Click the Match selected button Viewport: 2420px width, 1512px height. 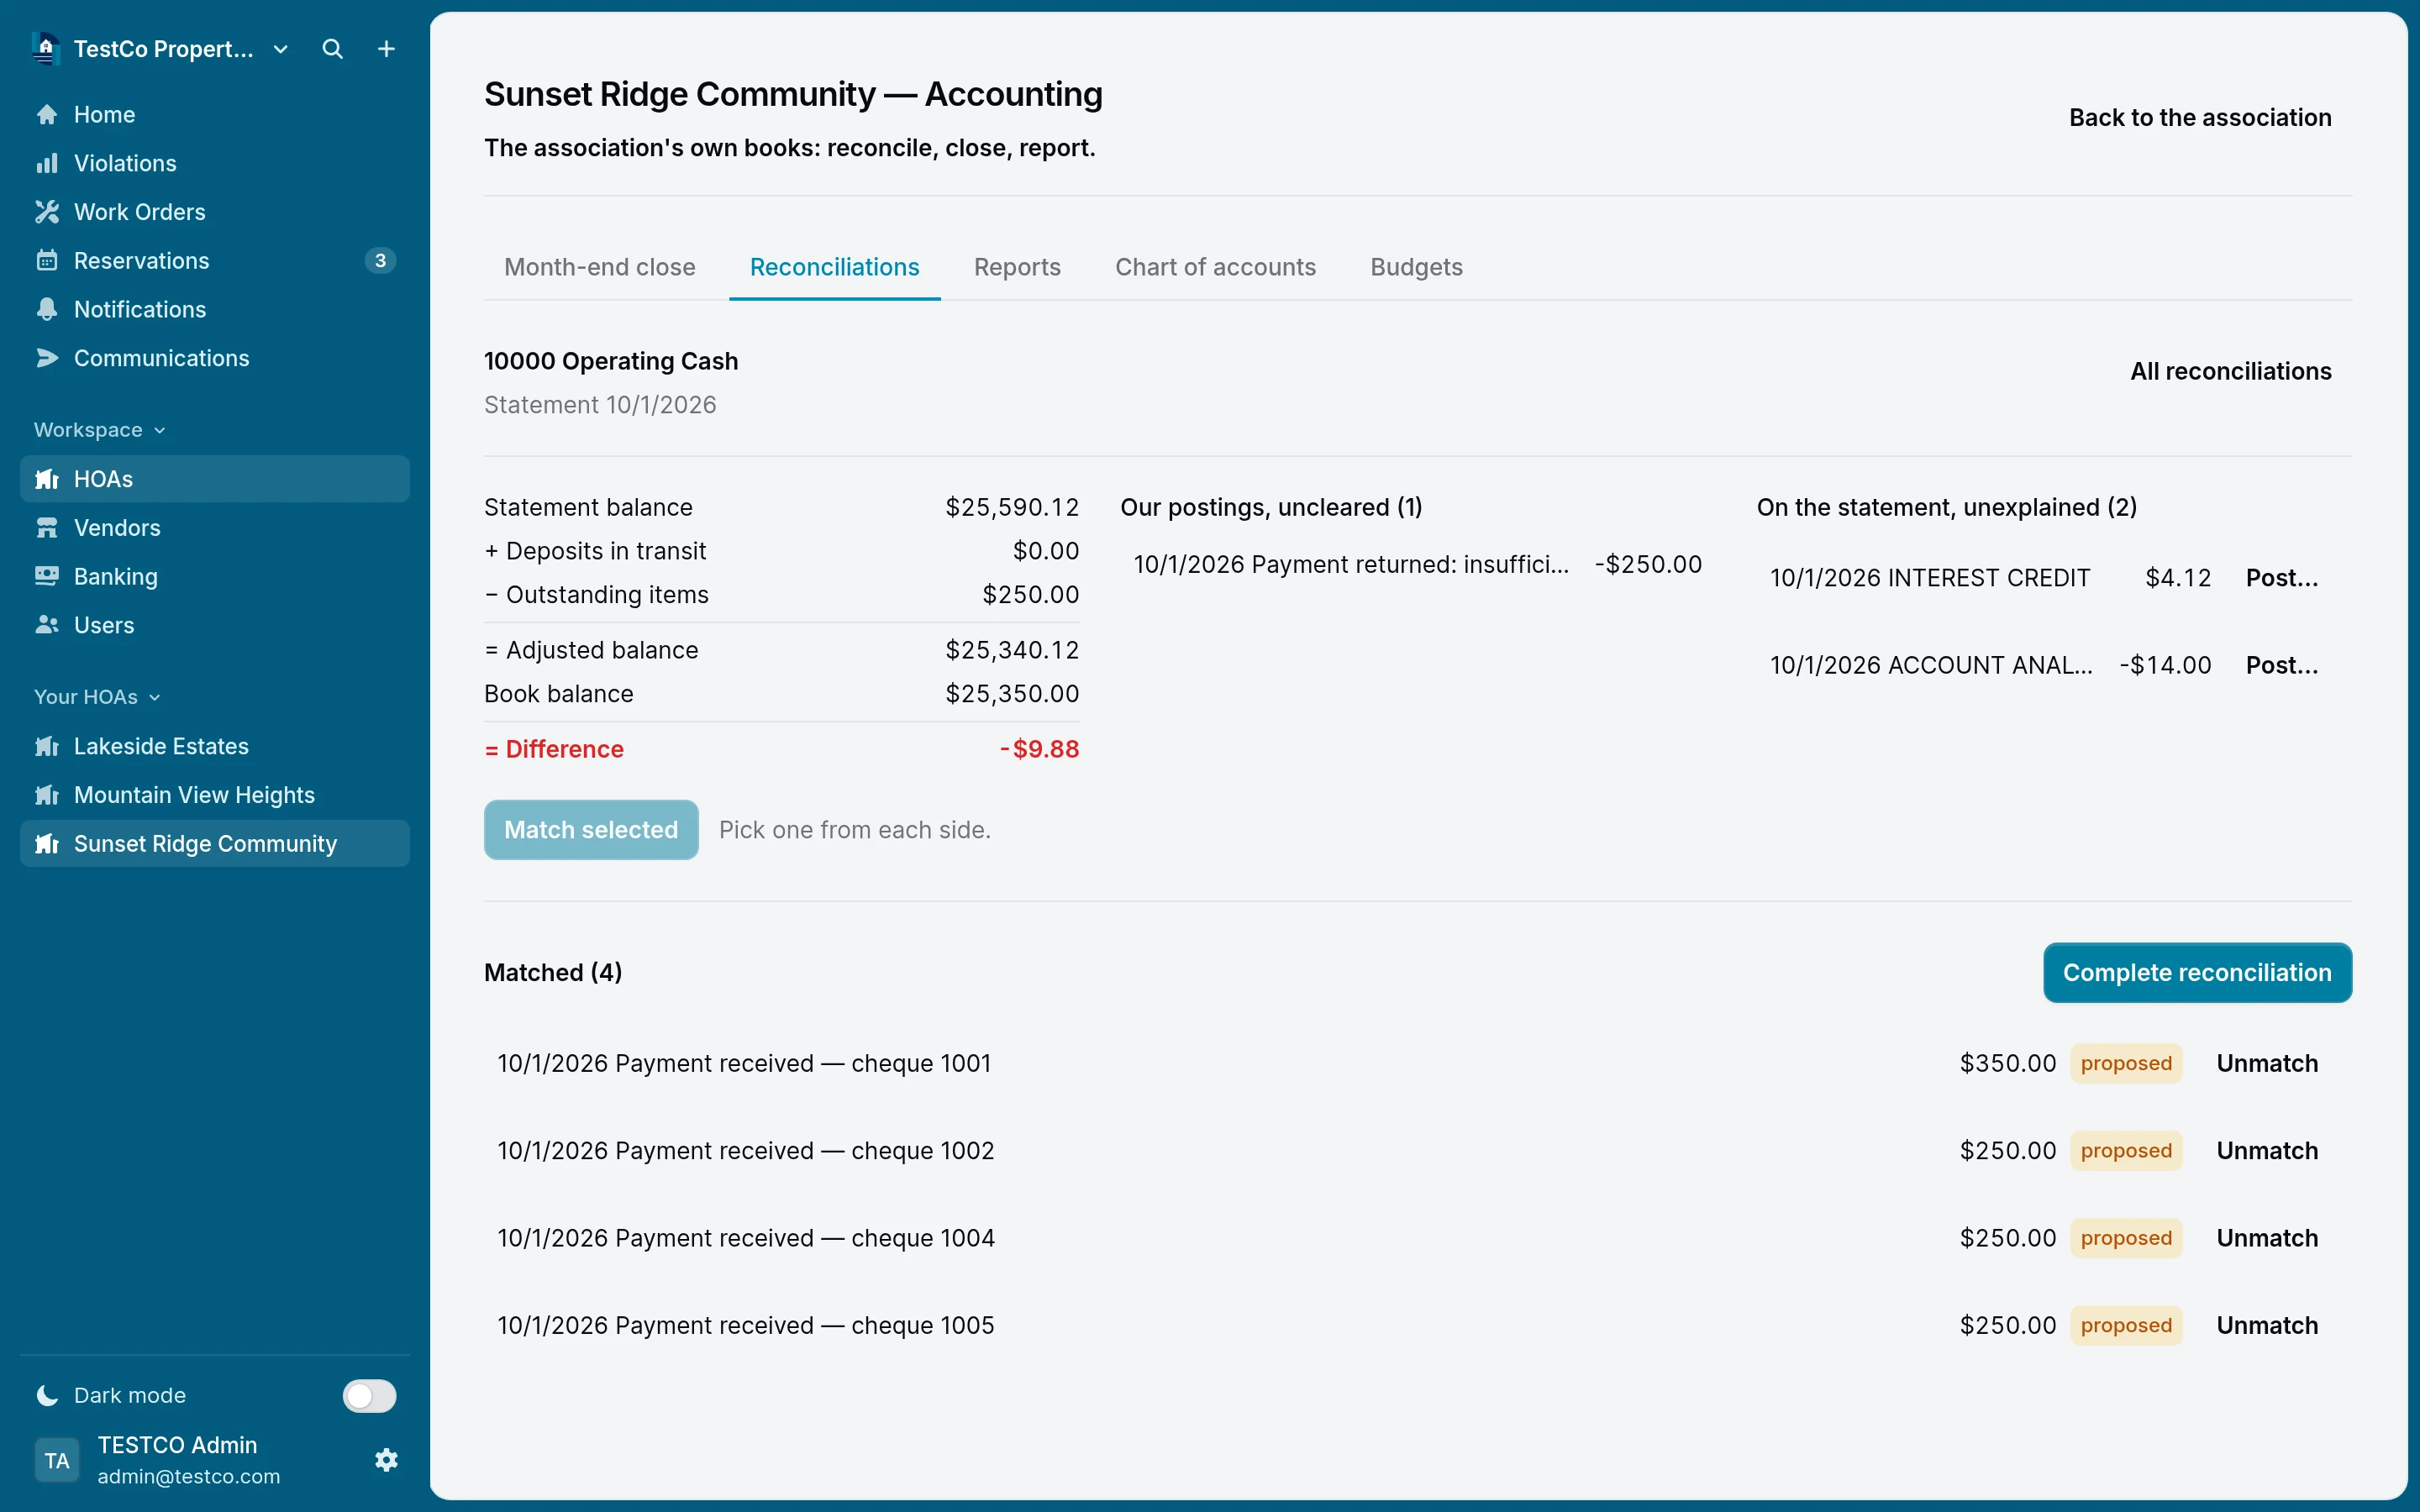[x=591, y=830]
